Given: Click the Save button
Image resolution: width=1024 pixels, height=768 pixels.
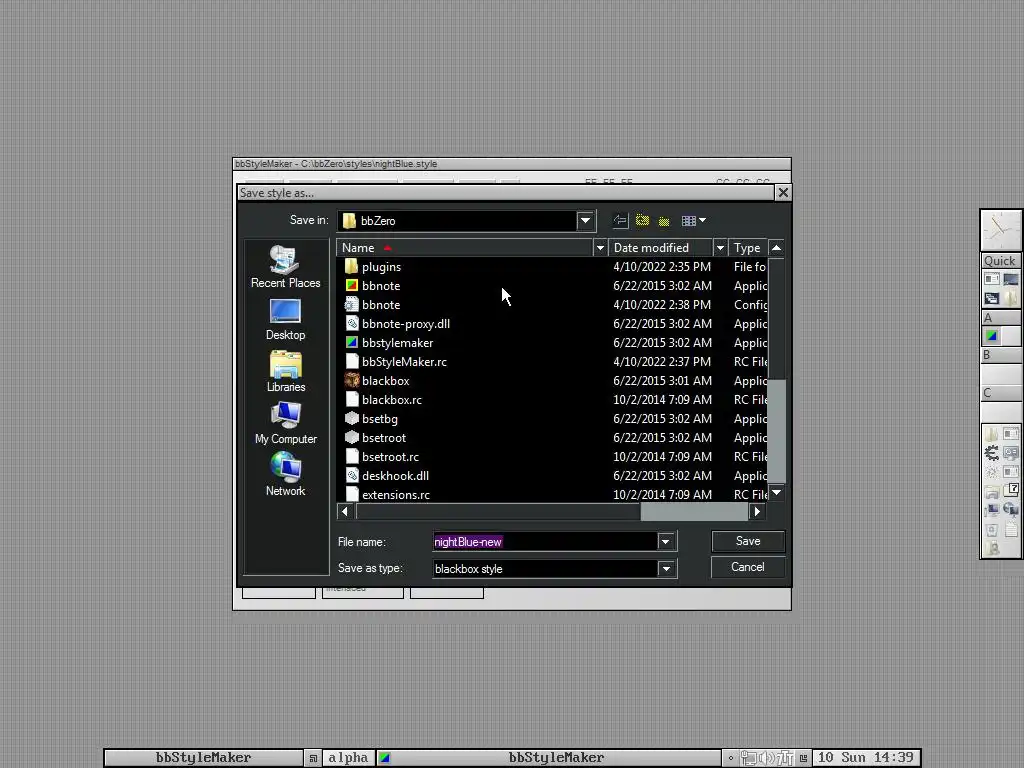Looking at the screenshot, I should click(748, 541).
